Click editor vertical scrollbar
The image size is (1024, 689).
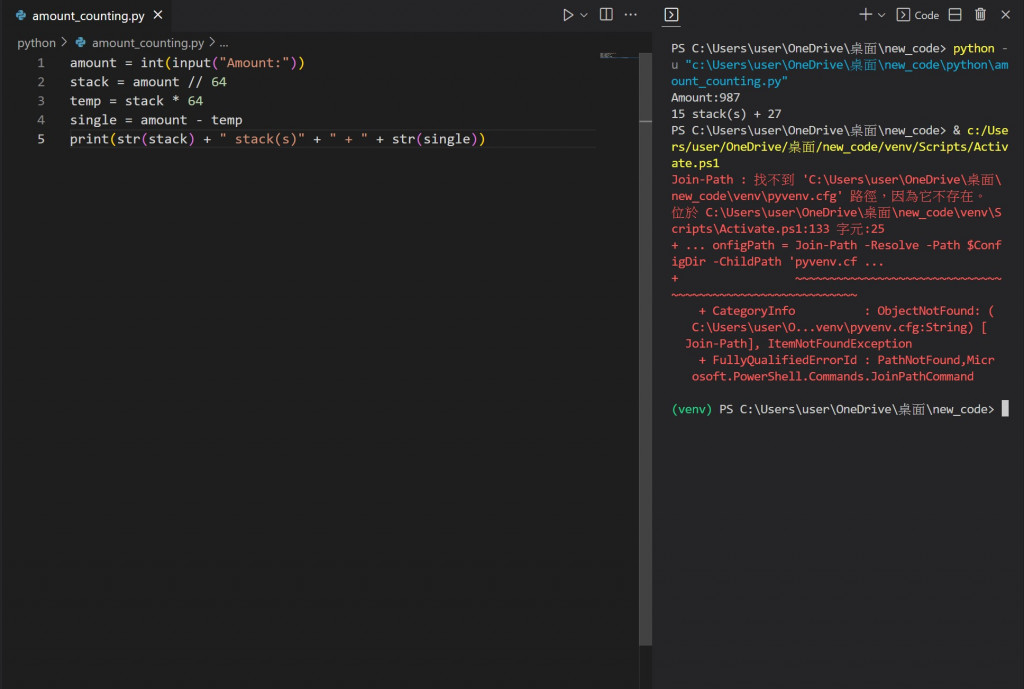645,349
